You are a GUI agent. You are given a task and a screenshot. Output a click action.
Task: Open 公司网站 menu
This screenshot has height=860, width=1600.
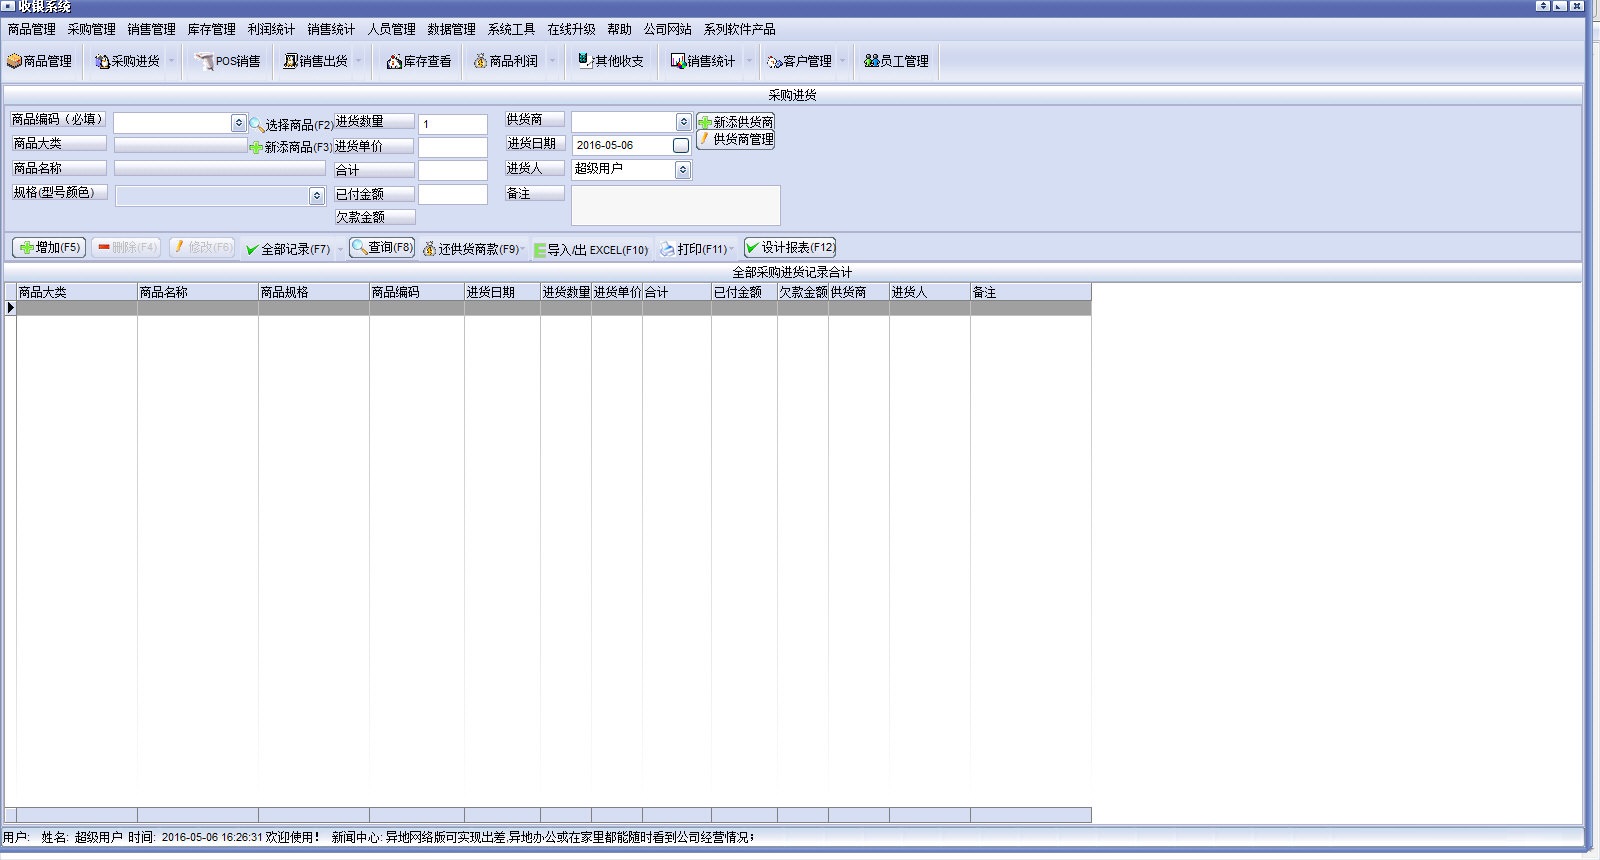tap(668, 29)
